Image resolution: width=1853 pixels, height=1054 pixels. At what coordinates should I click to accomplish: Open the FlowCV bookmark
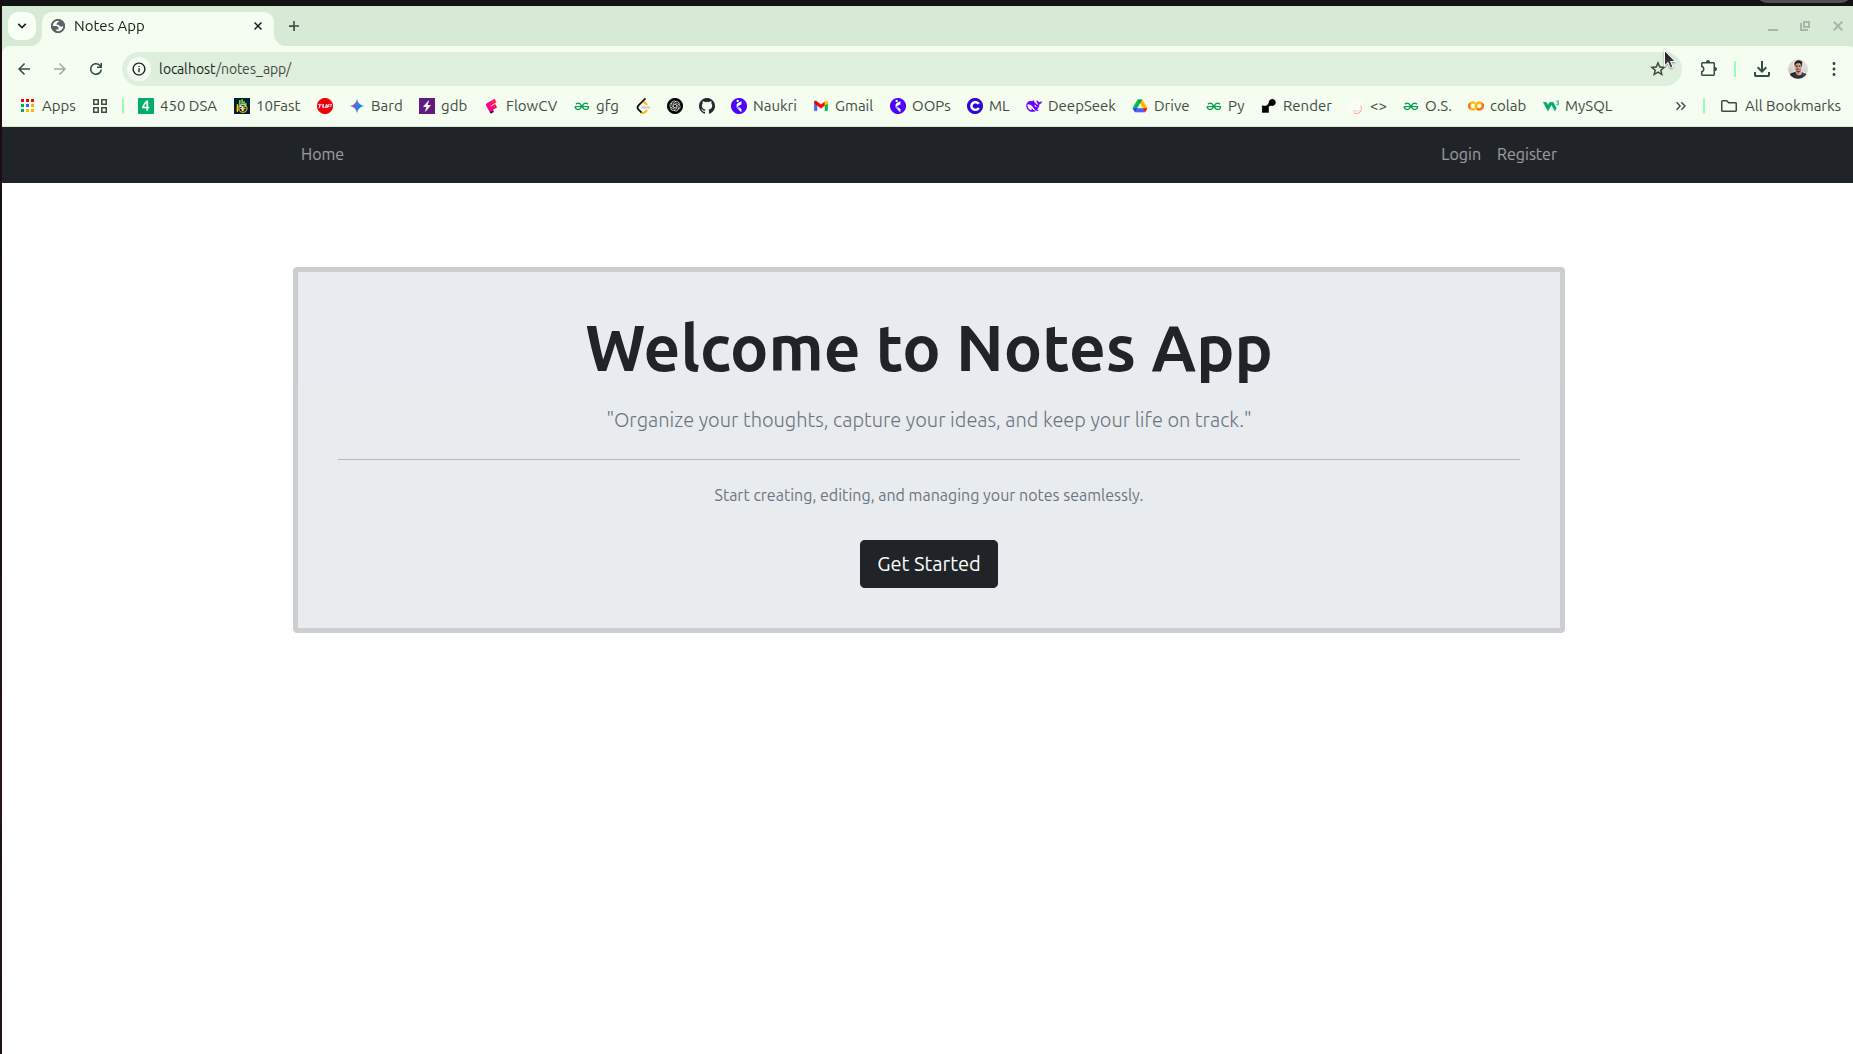[521, 106]
